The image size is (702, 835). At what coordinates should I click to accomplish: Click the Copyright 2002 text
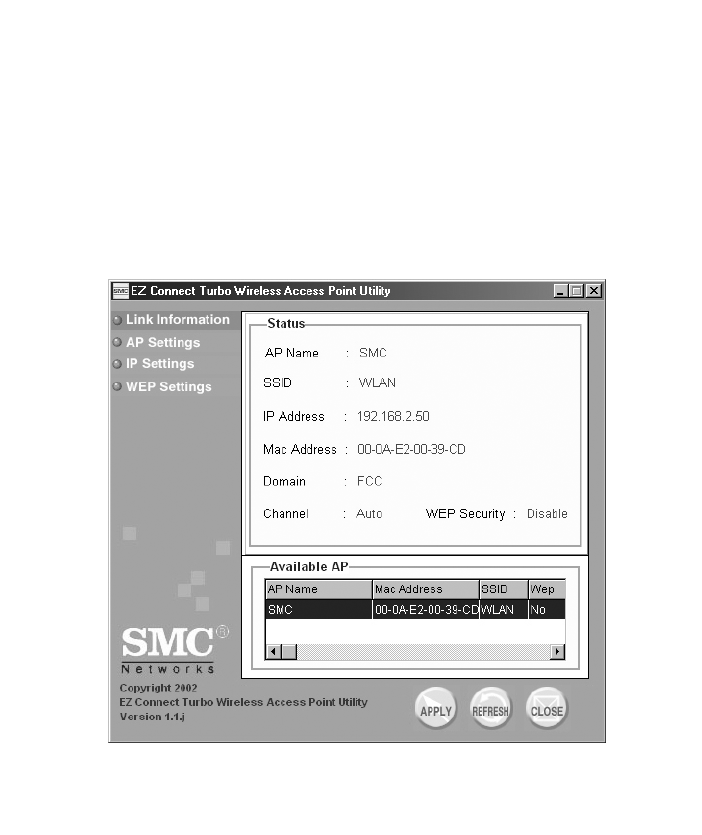[x=158, y=688]
